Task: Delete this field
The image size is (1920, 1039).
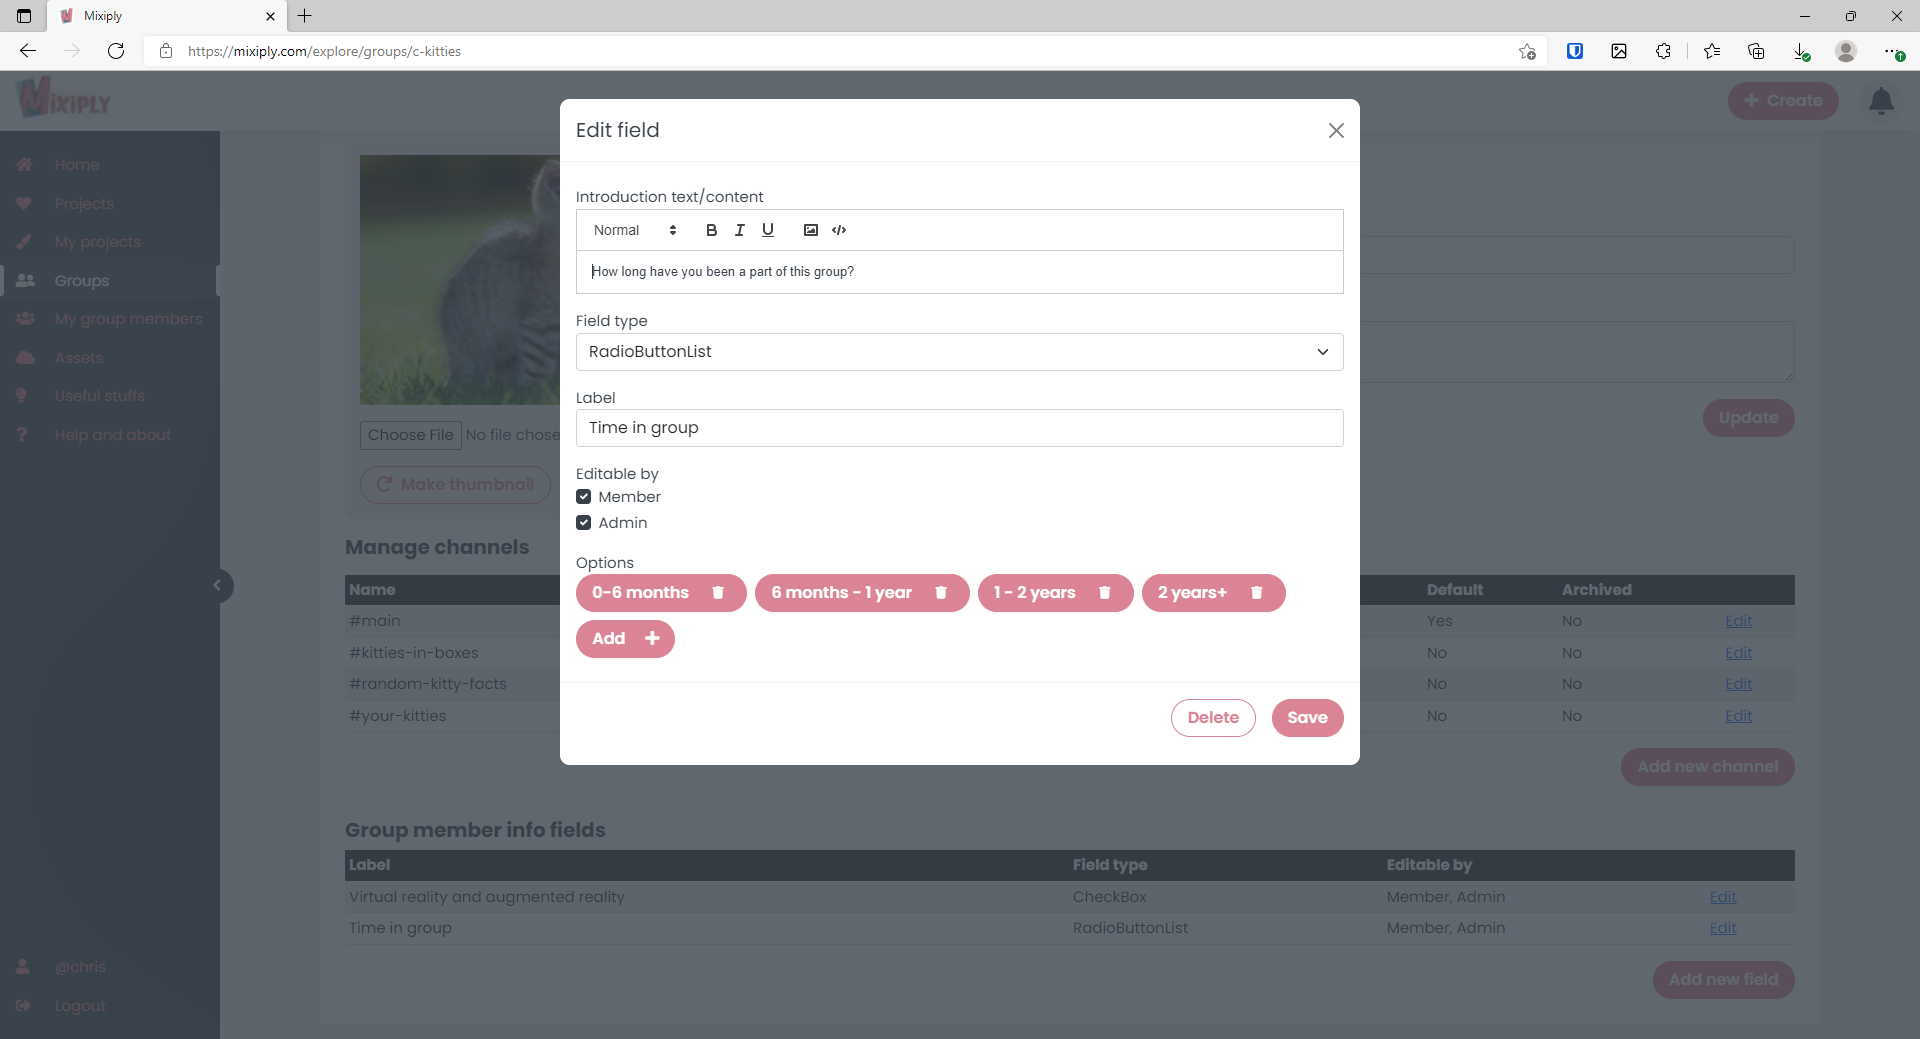Action: click(1213, 718)
